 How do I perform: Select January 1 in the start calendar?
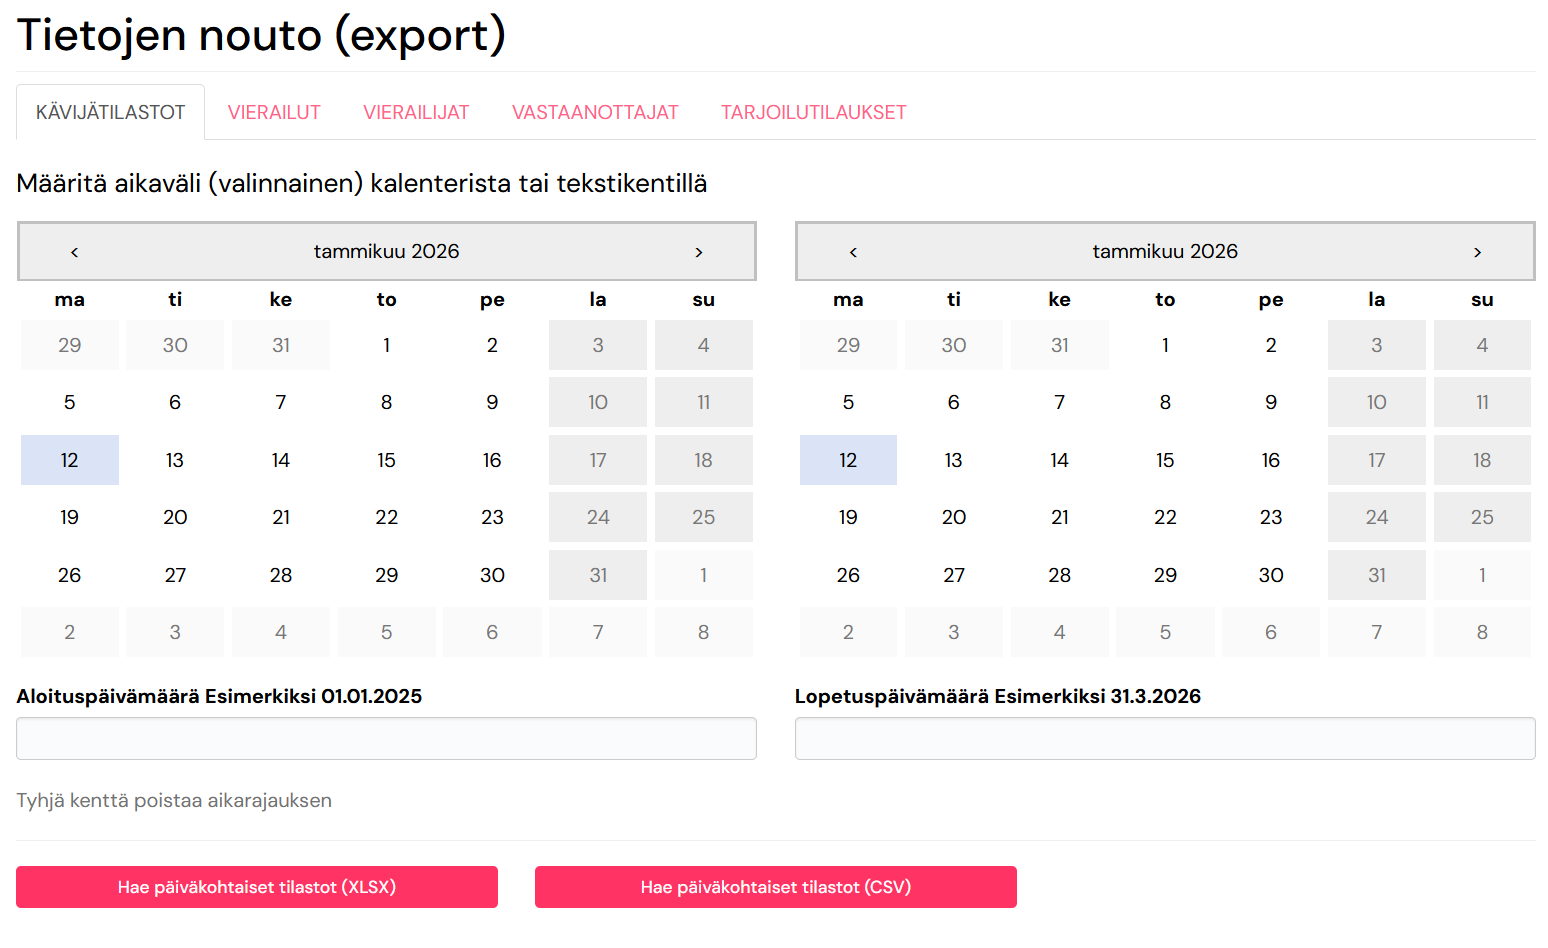[387, 345]
